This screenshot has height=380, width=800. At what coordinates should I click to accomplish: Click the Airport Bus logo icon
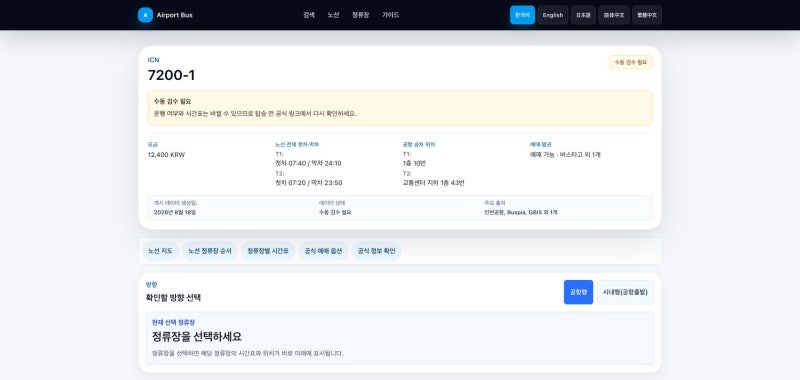tap(145, 15)
